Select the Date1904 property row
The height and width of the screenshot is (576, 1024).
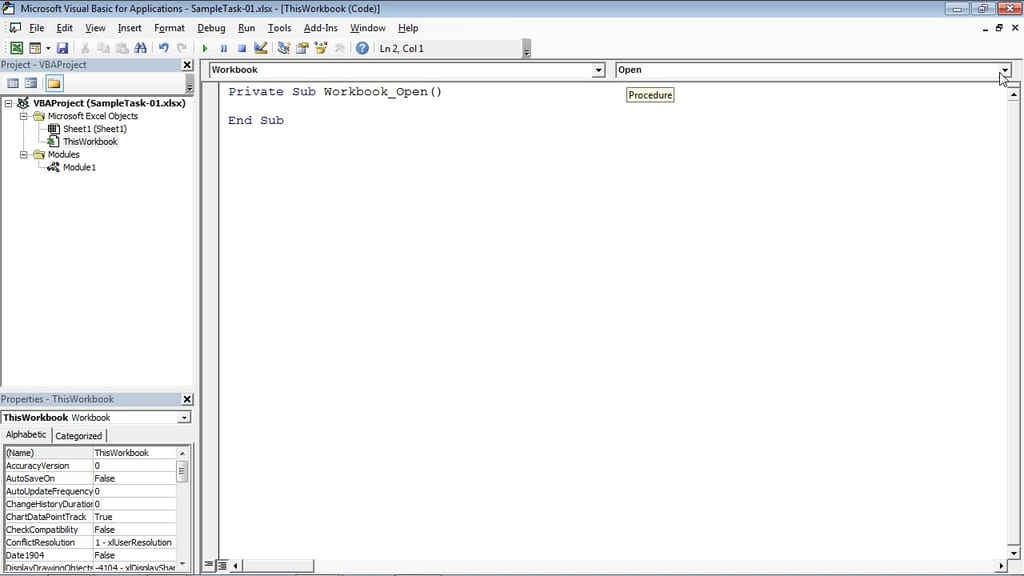(x=90, y=555)
